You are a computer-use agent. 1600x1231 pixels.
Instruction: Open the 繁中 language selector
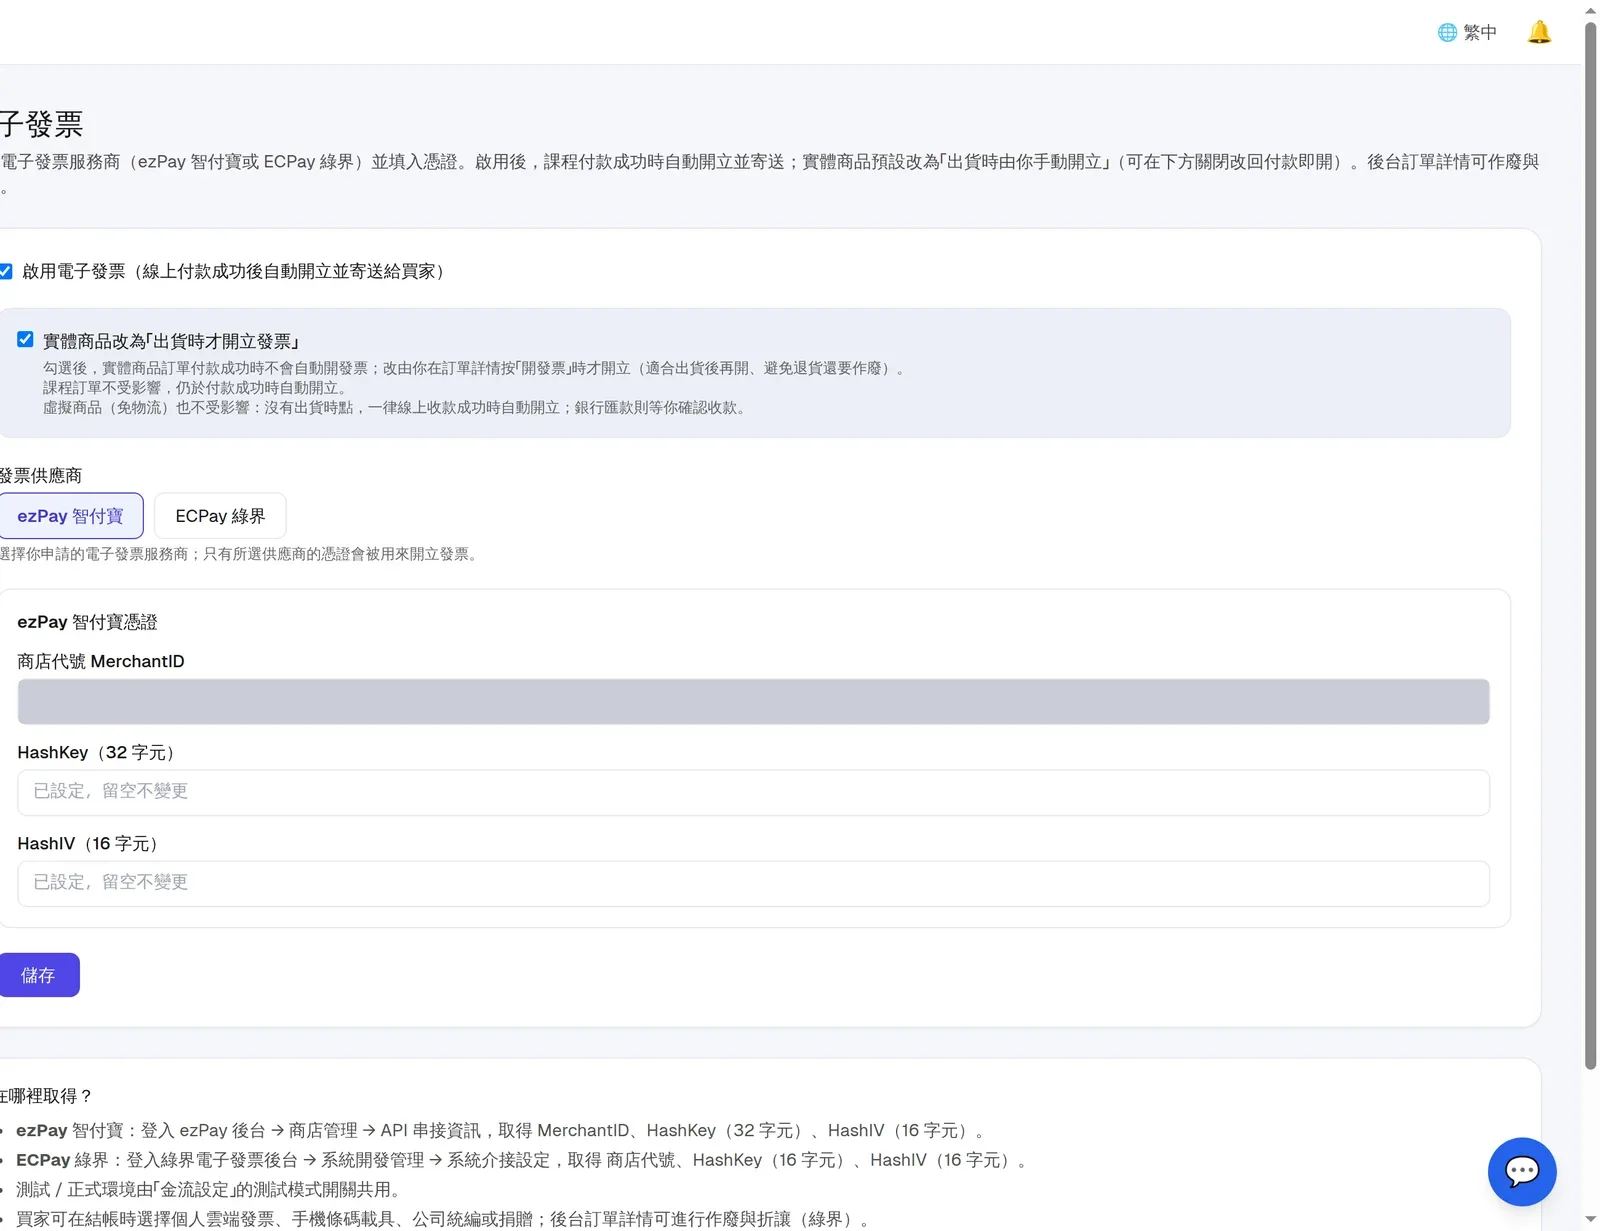(x=1467, y=32)
